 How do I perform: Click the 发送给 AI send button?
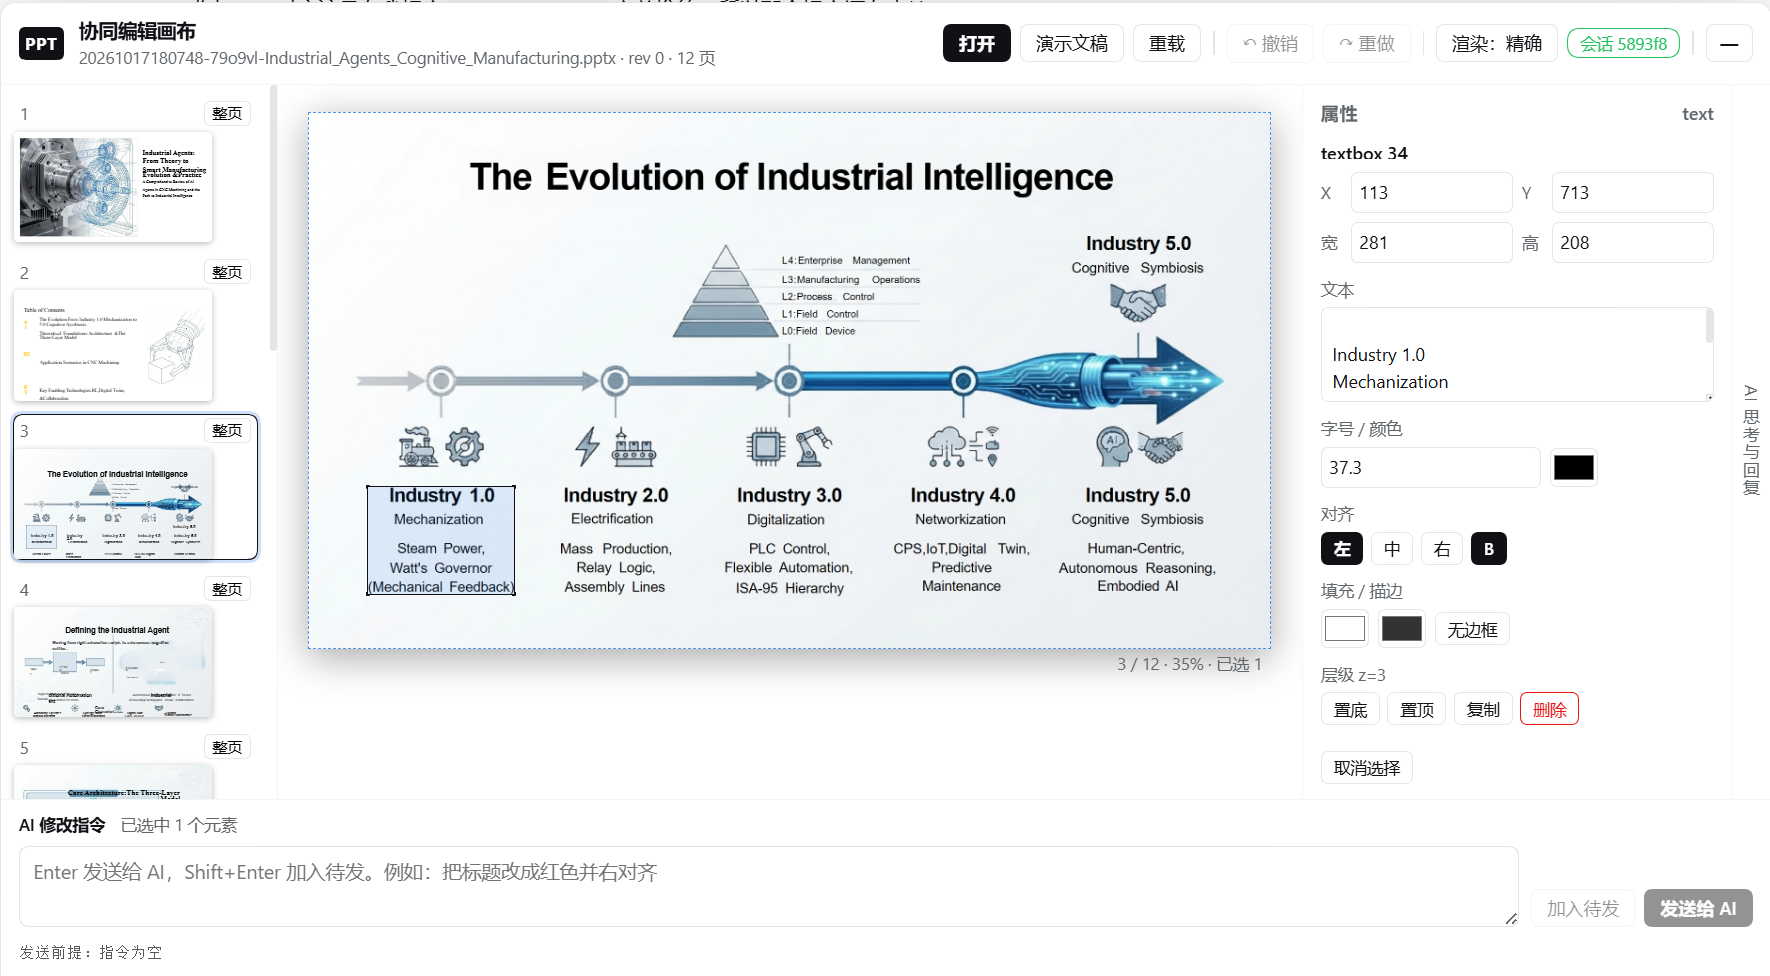[1698, 908]
